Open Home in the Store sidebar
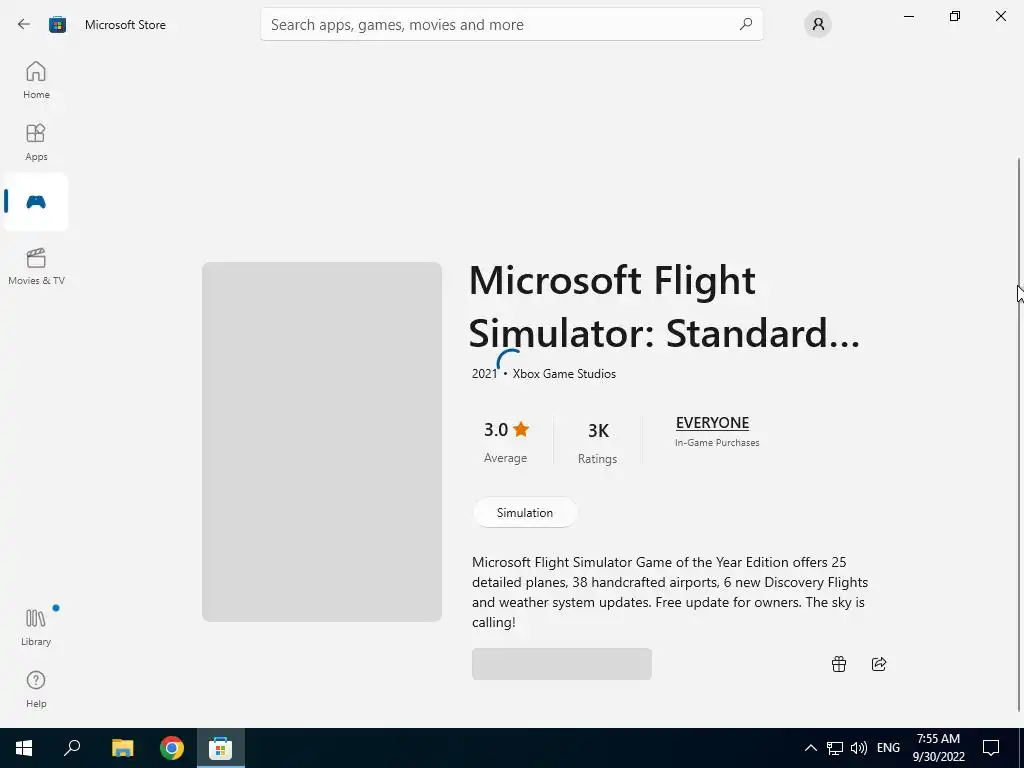1024x768 pixels. click(x=36, y=80)
